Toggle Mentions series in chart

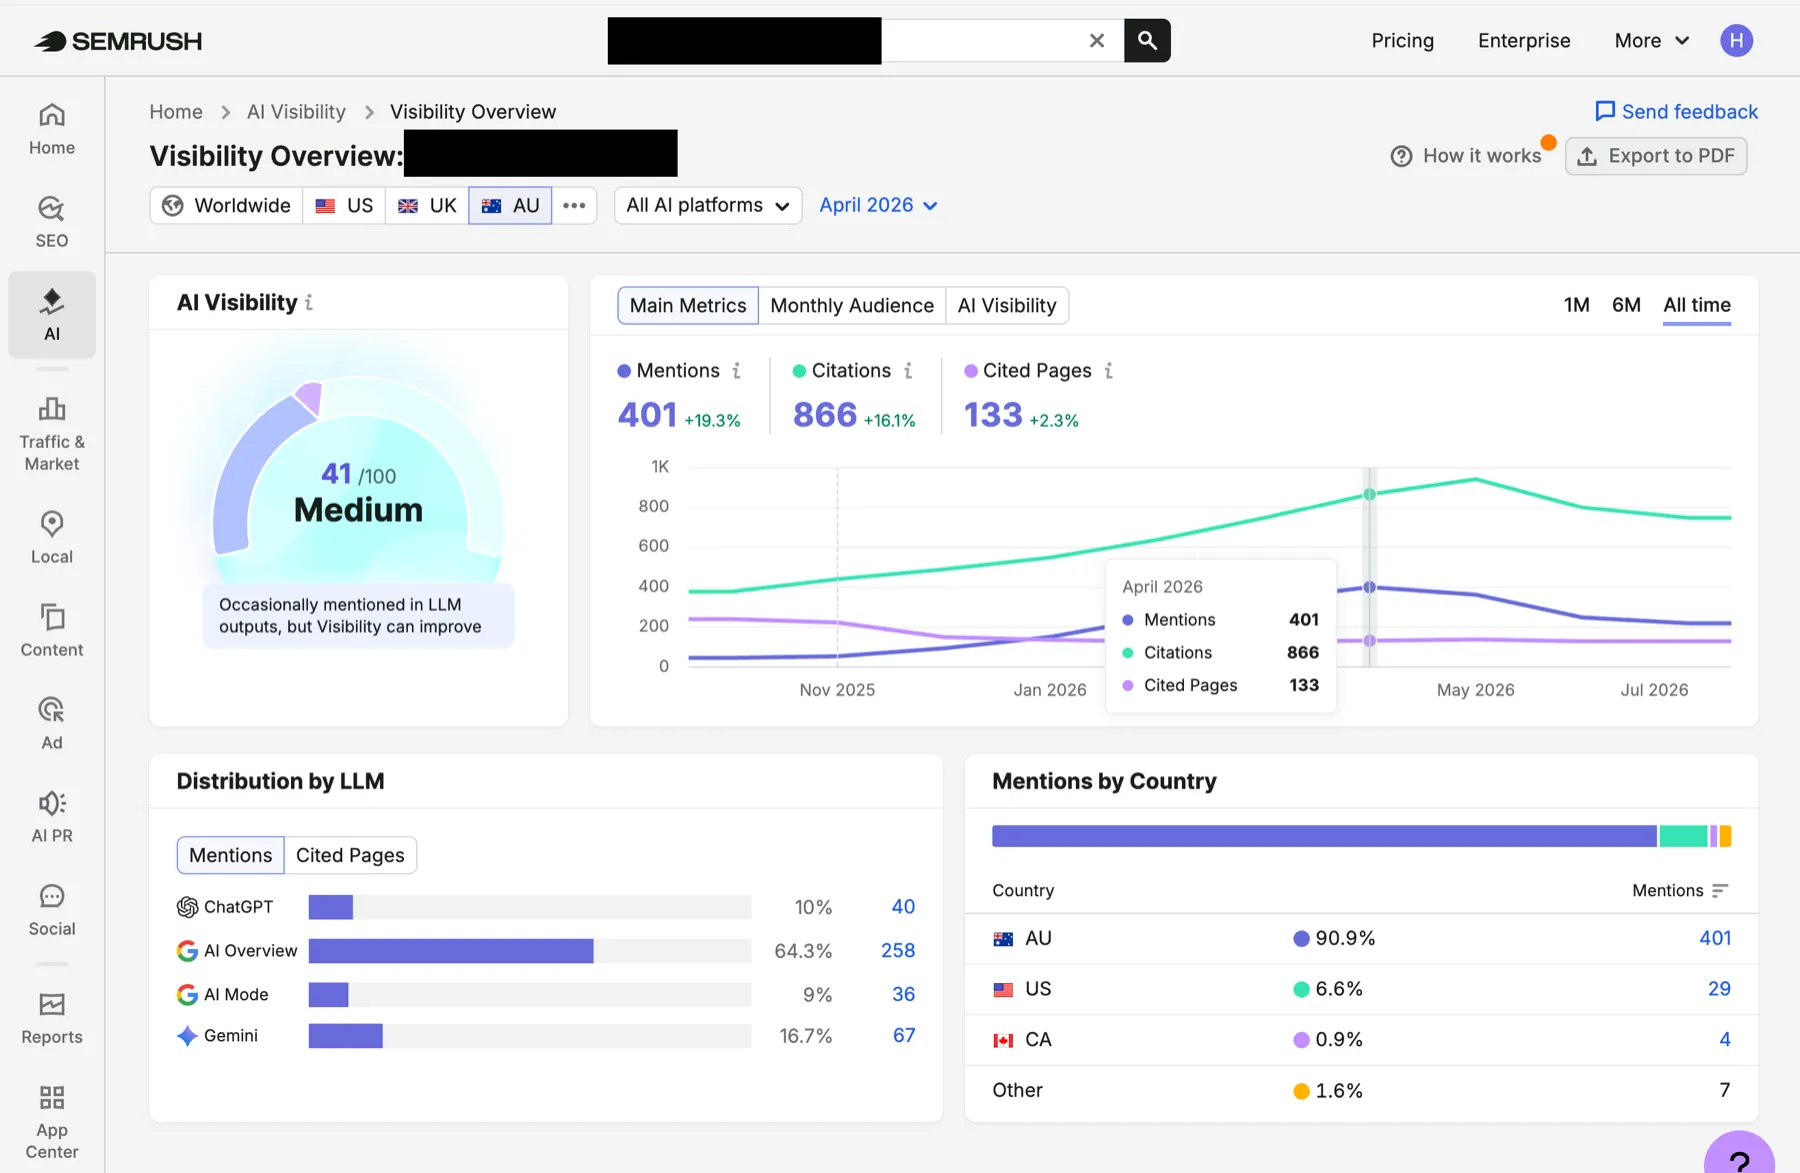pos(668,371)
